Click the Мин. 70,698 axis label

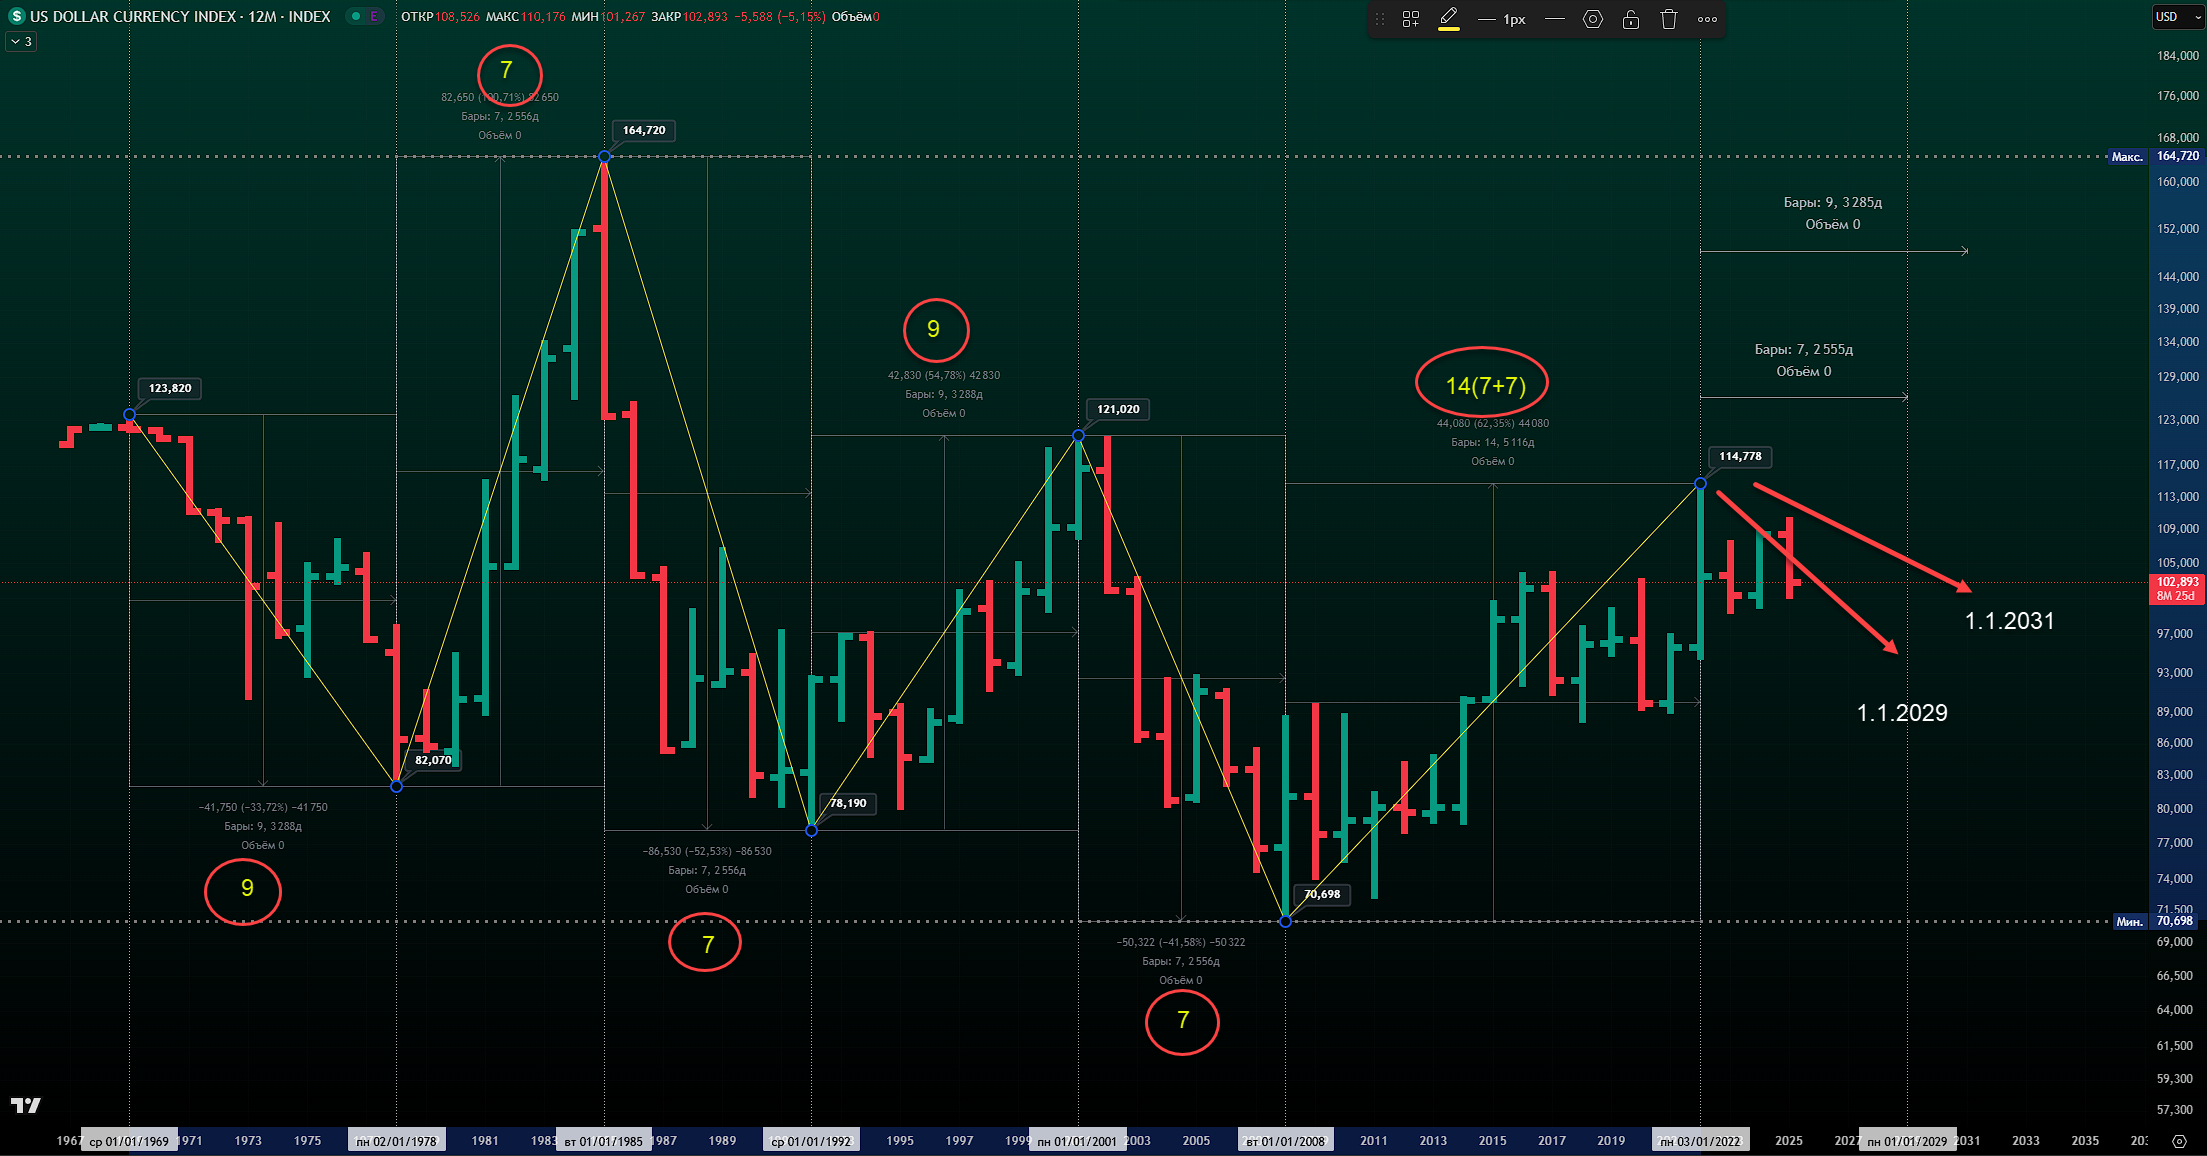pyautogui.click(x=2157, y=921)
